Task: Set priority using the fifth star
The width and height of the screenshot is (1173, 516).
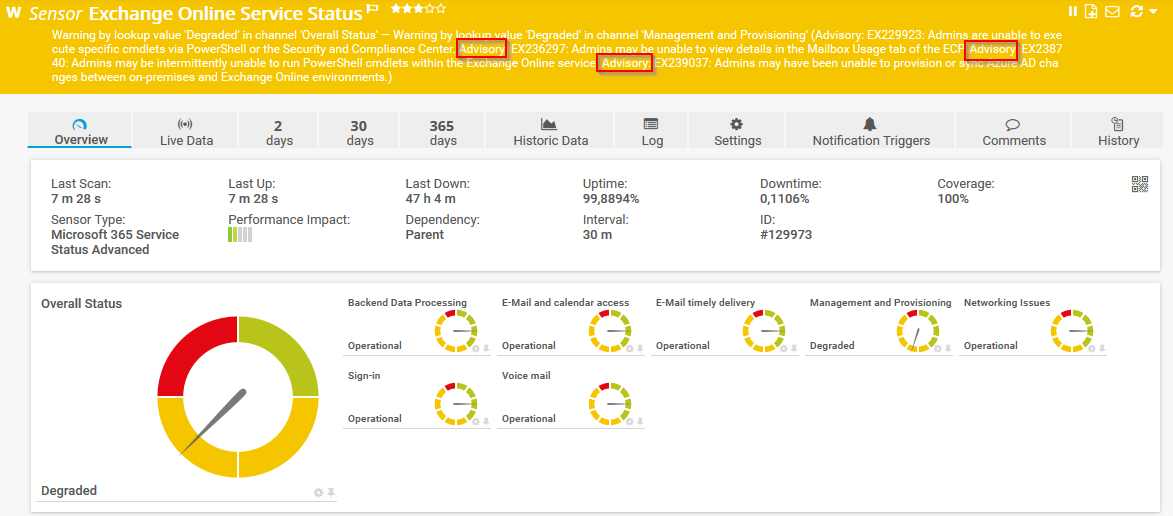Action: 442,9
